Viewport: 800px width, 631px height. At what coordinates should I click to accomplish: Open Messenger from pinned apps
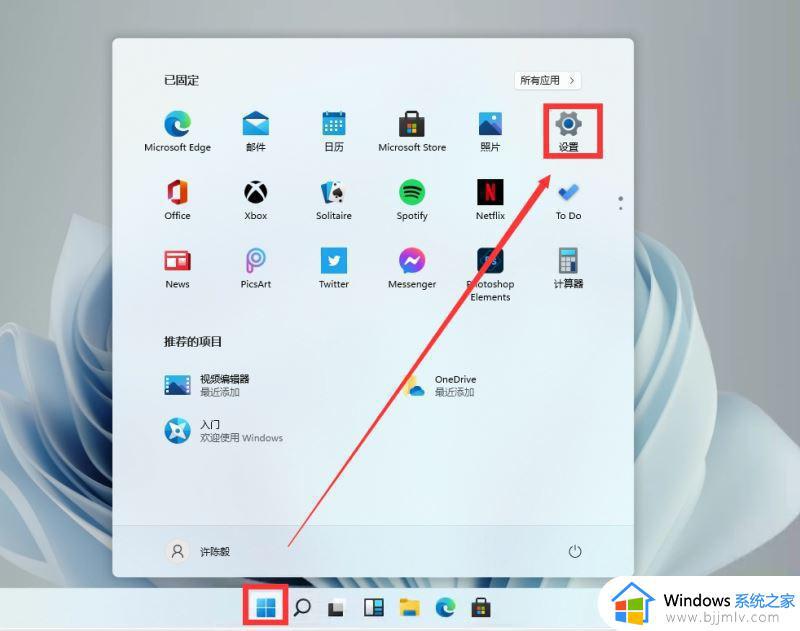[x=412, y=268]
